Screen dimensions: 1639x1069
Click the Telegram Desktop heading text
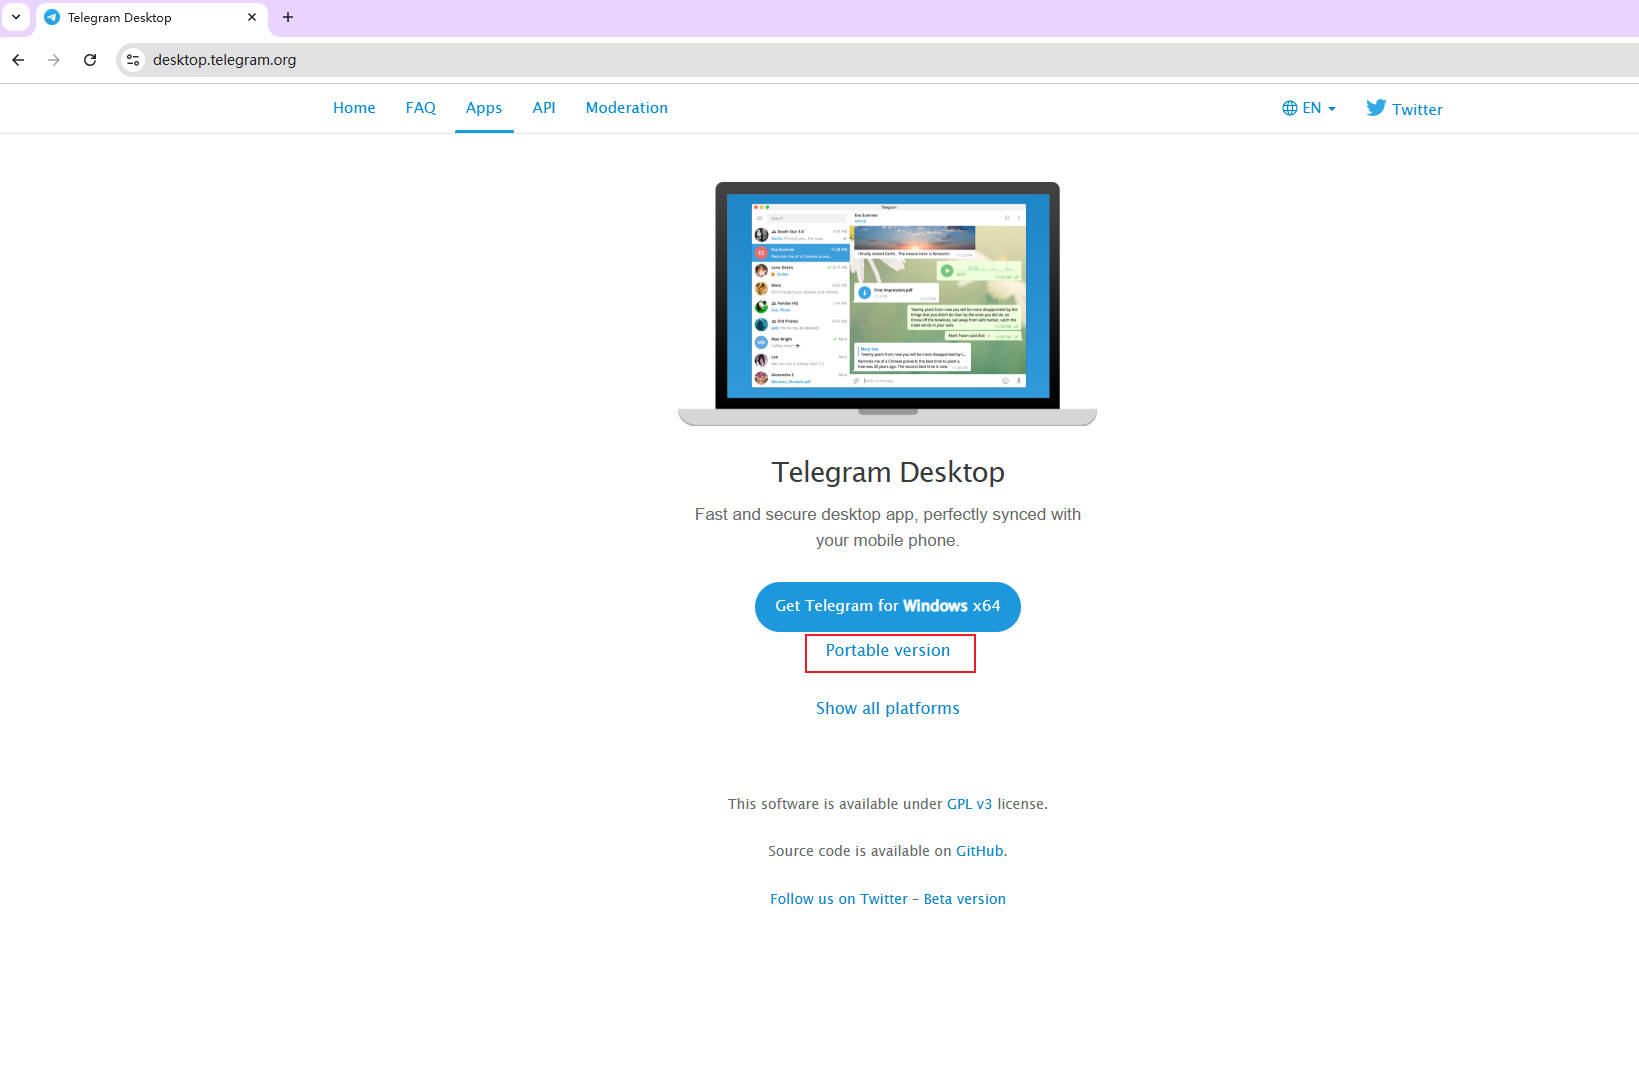(x=888, y=472)
